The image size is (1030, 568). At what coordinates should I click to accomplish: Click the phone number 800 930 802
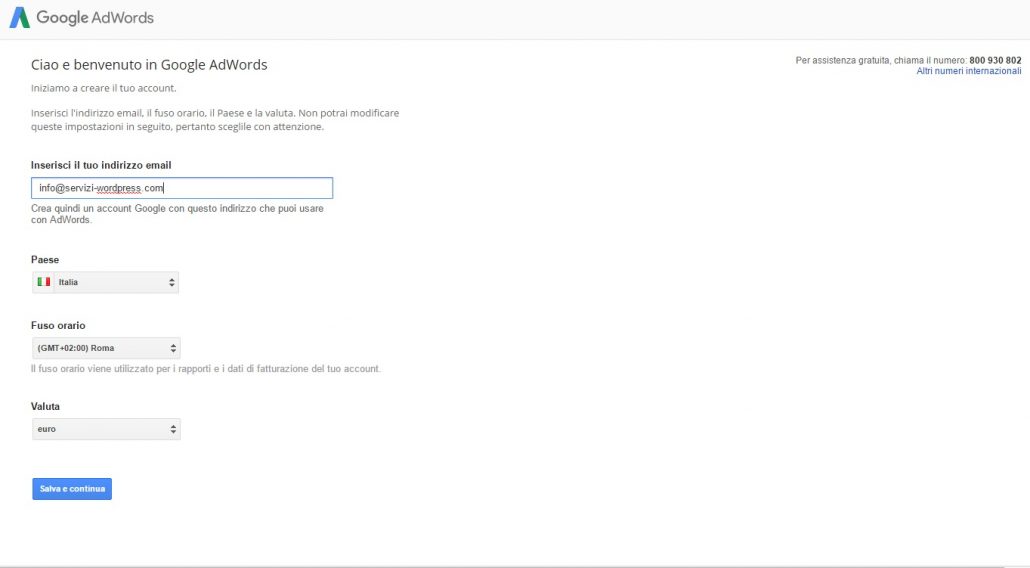click(995, 60)
